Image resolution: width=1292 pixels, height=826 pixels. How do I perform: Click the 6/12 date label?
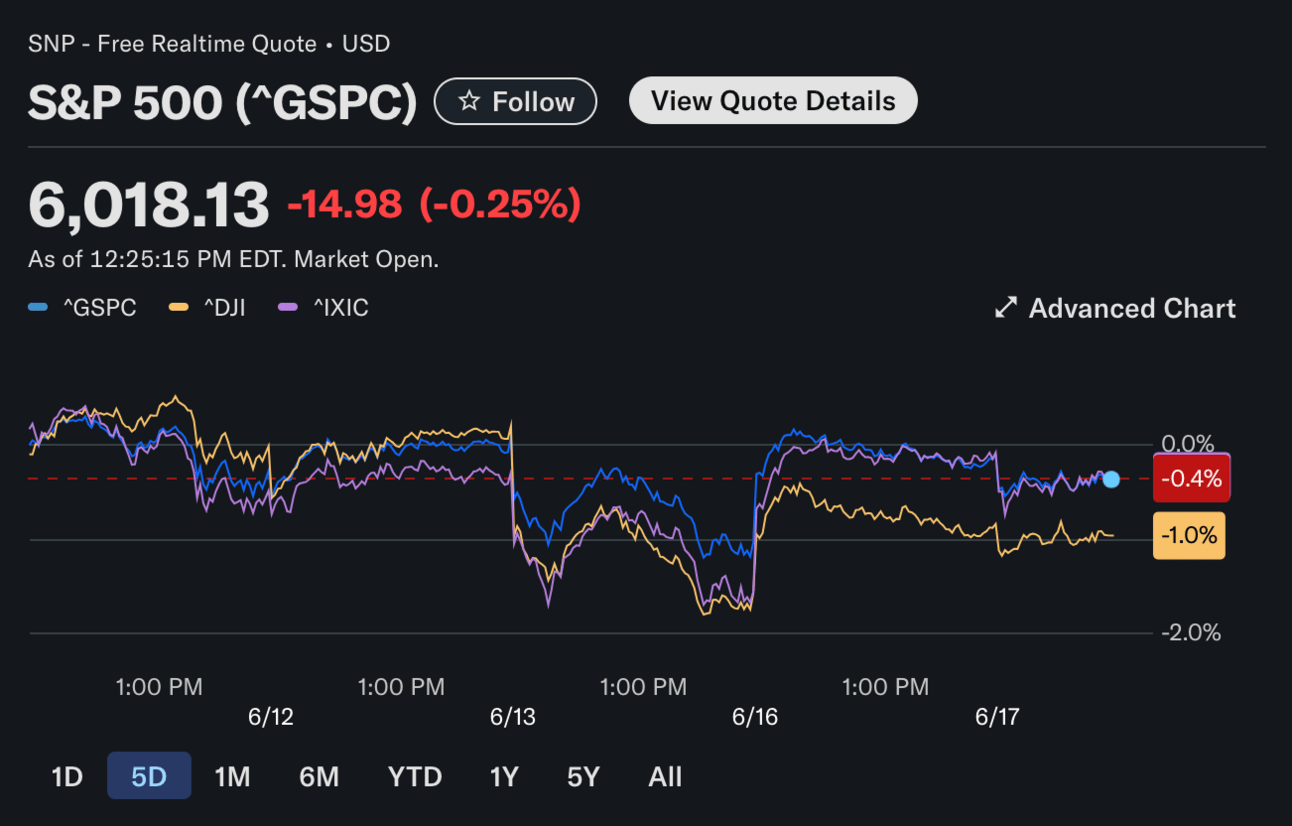[x=271, y=717]
